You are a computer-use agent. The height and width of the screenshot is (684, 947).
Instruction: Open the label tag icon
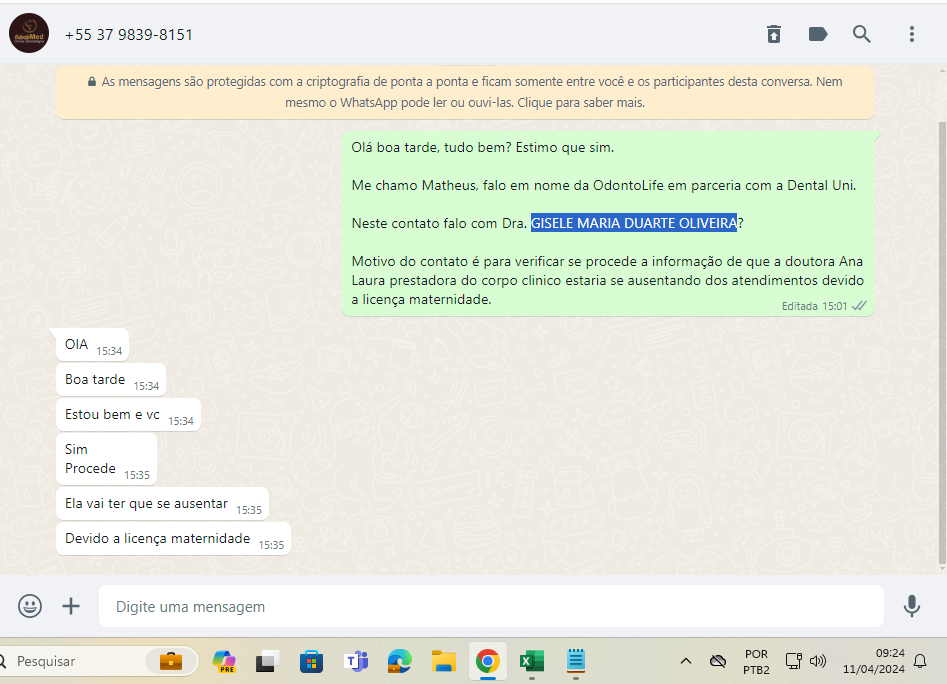(x=818, y=34)
